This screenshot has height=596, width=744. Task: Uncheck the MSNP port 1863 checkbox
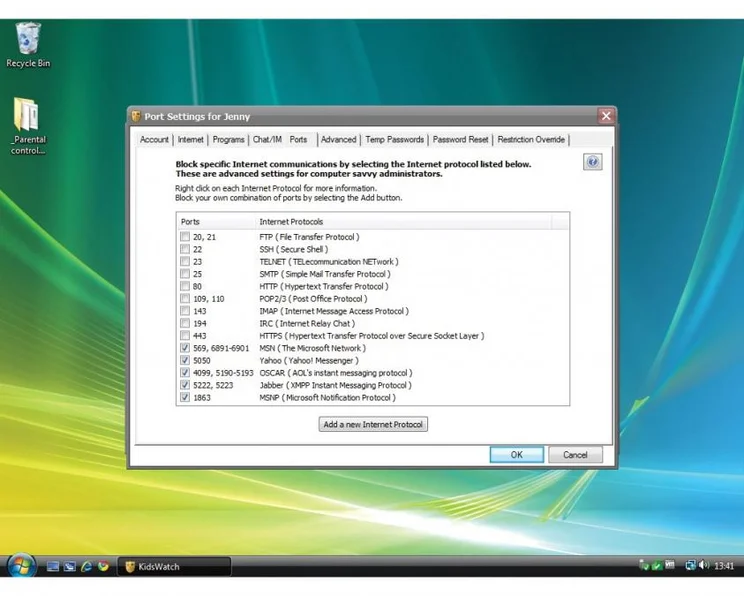pyautogui.click(x=185, y=397)
